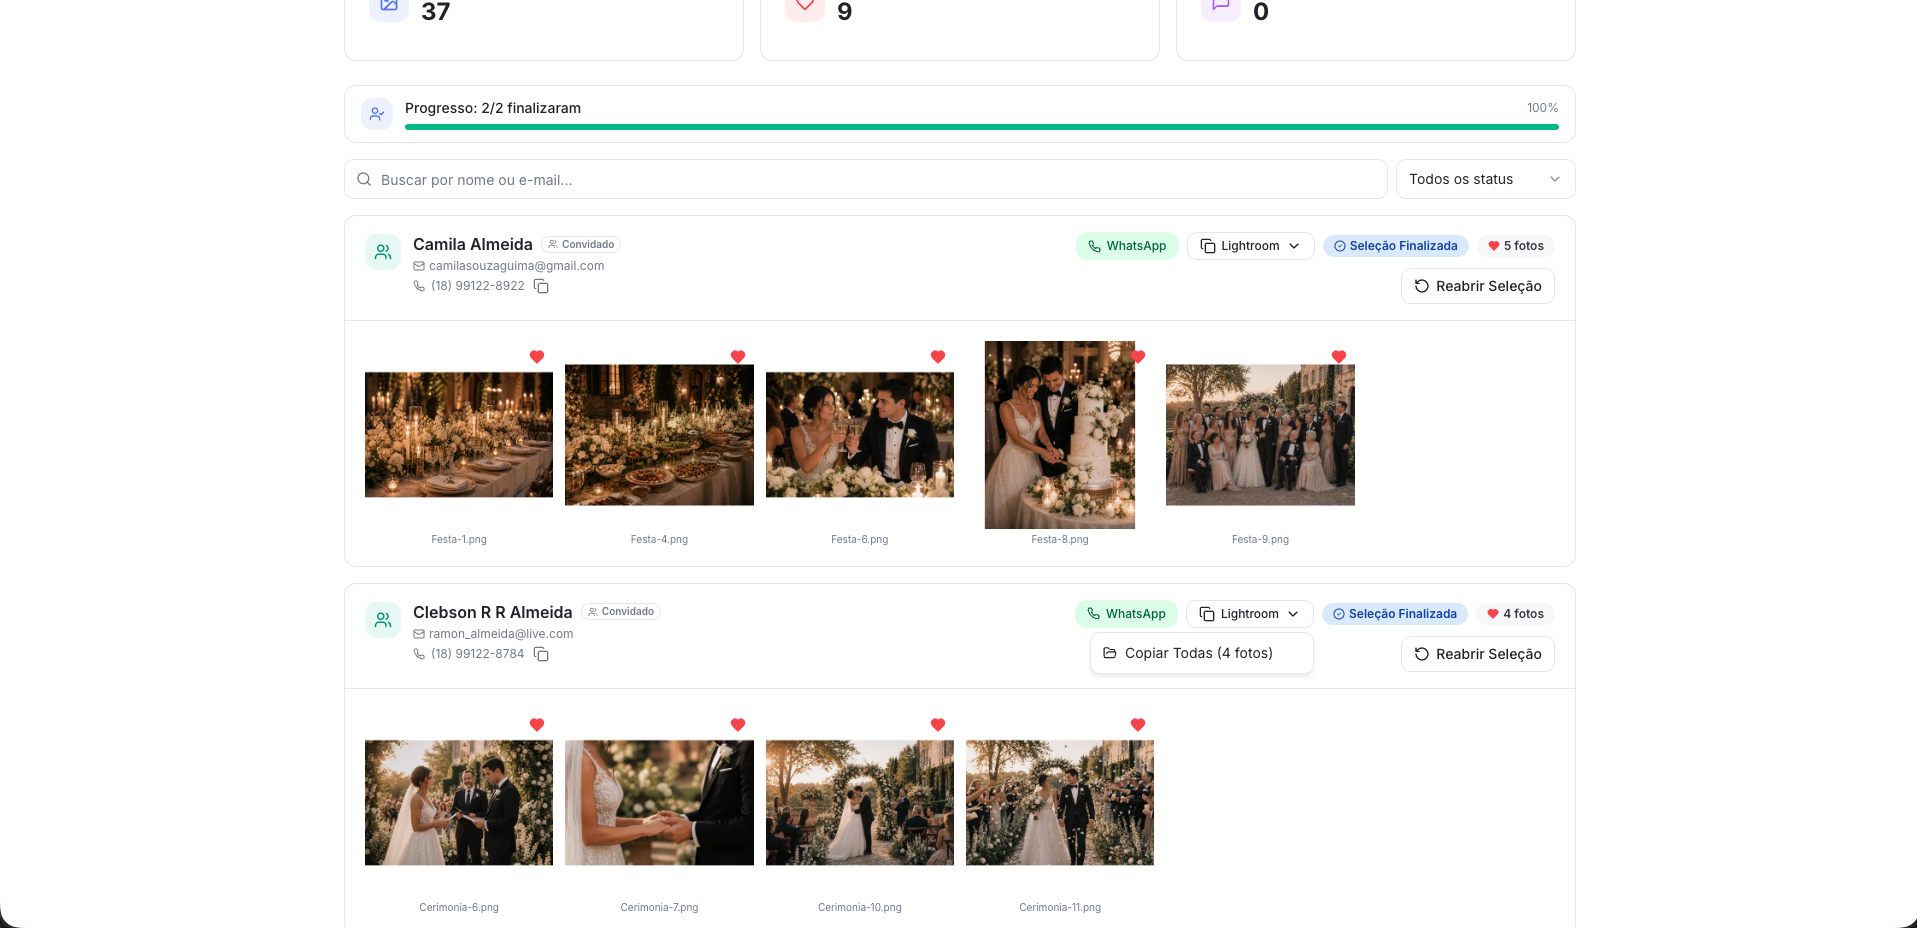Screen dimensions: 1917x928
Task: Remove the heart from Festa-9.png
Action: [x=1339, y=357]
